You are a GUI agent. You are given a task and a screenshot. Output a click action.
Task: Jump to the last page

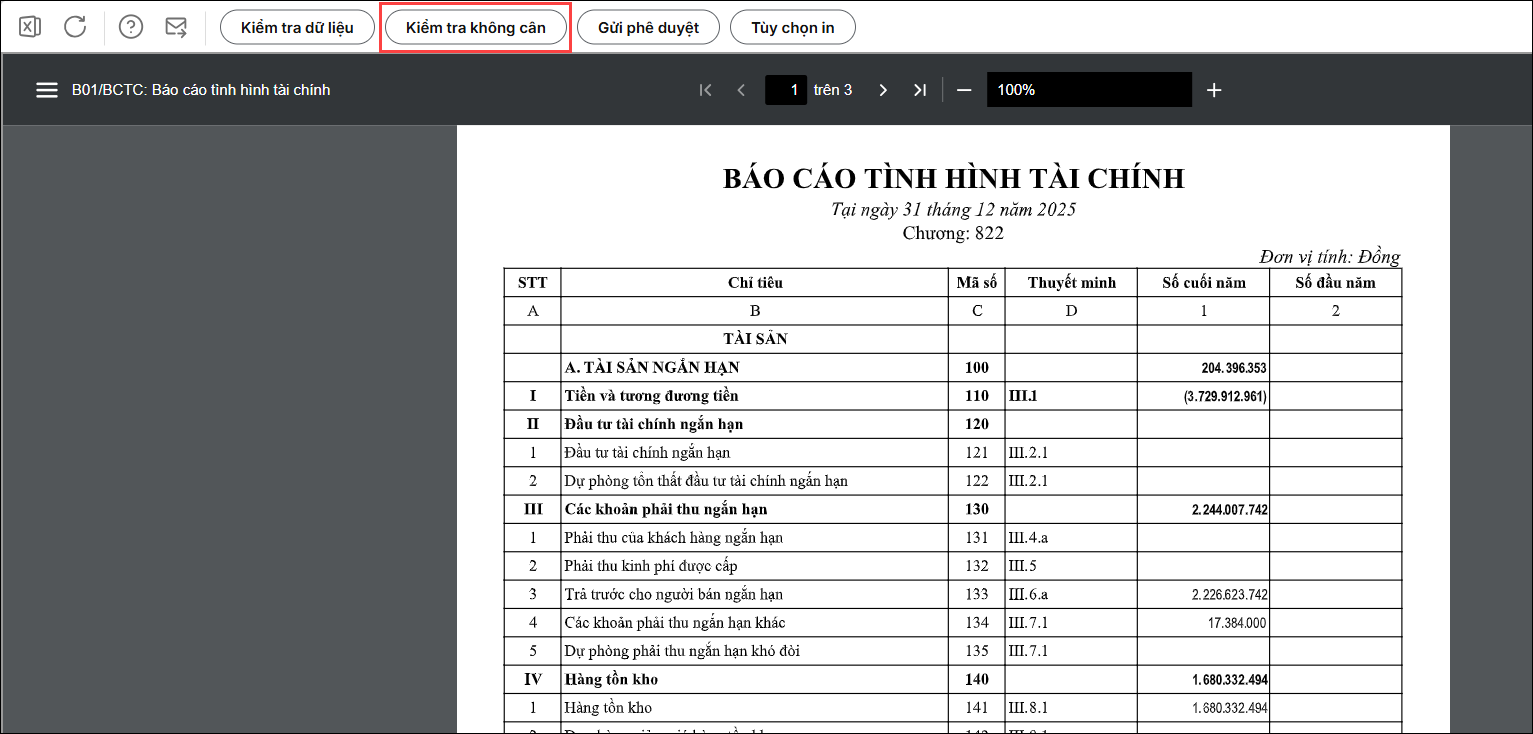pos(919,90)
